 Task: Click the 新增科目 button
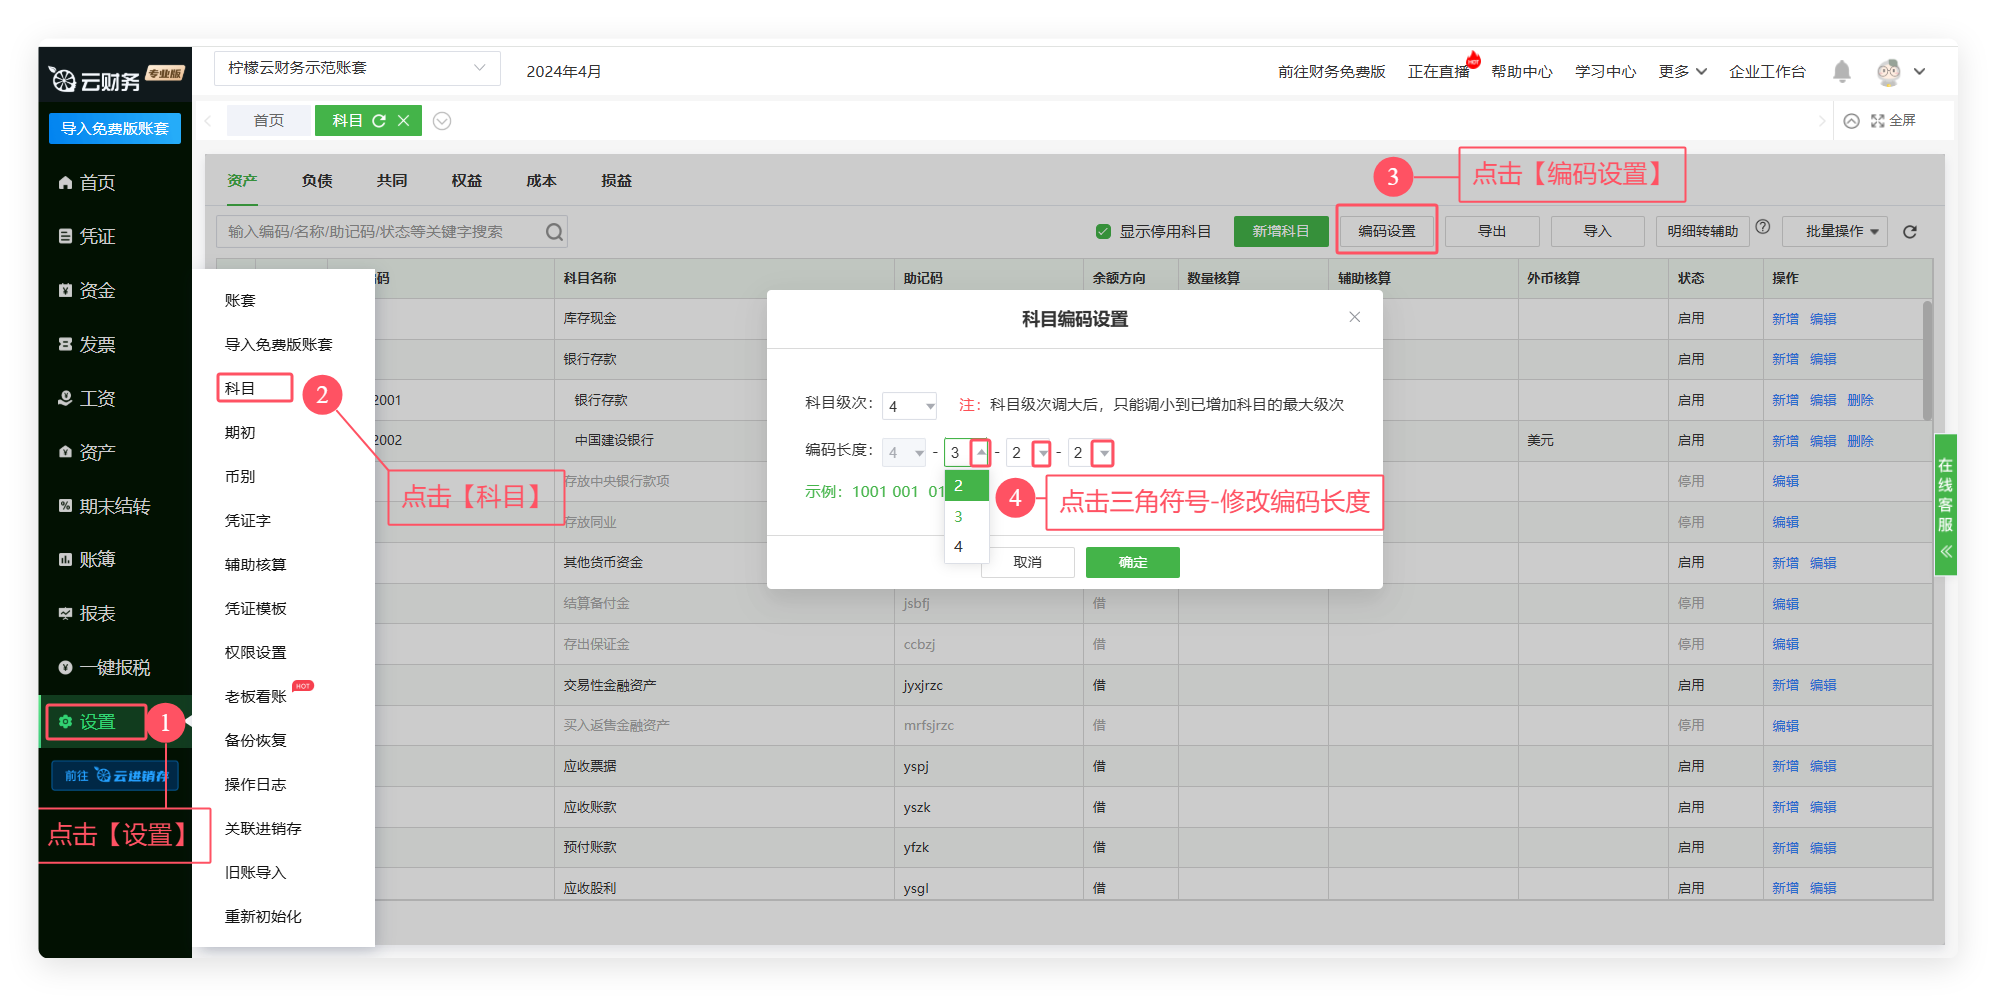click(1280, 232)
